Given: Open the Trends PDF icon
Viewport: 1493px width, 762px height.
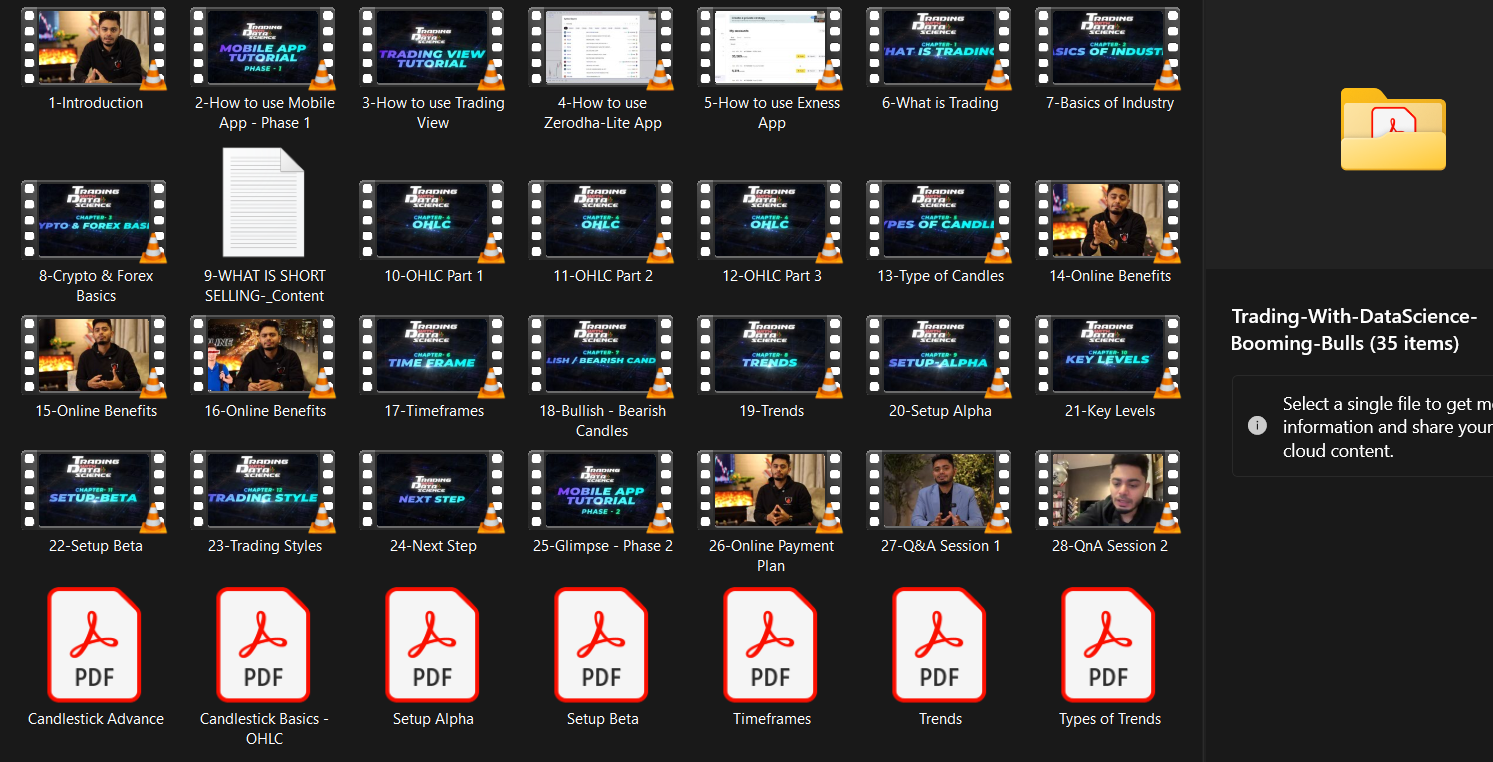Looking at the screenshot, I should coord(940,645).
